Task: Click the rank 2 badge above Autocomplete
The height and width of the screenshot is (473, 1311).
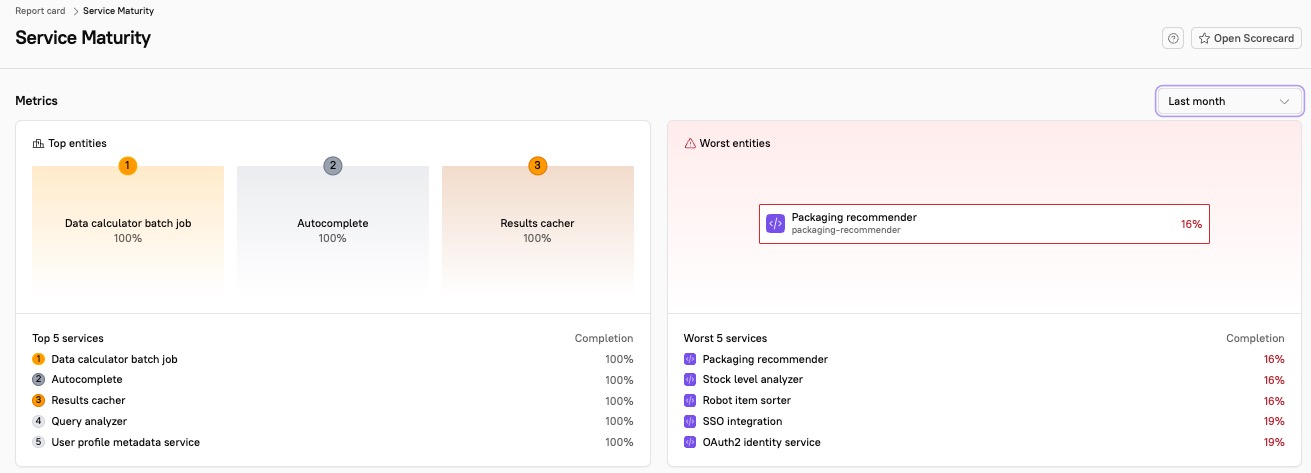Action: pyautogui.click(x=333, y=165)
